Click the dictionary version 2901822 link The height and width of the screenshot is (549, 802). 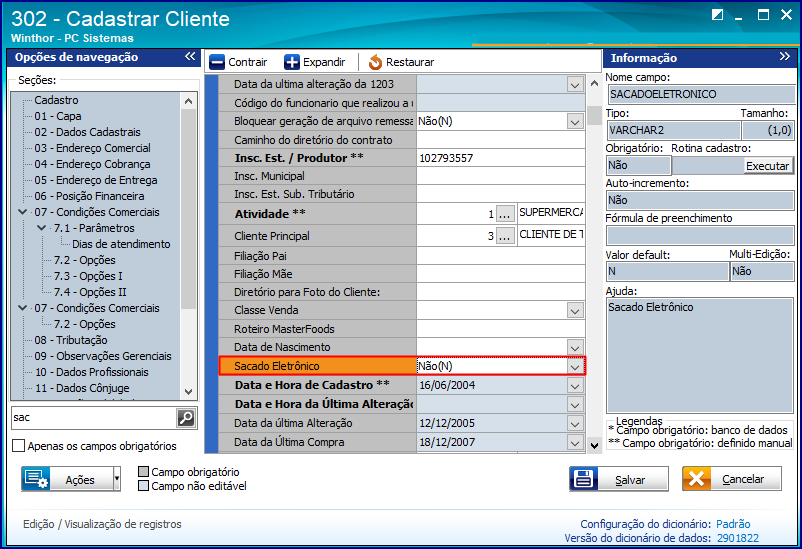[x=738, y=538]
